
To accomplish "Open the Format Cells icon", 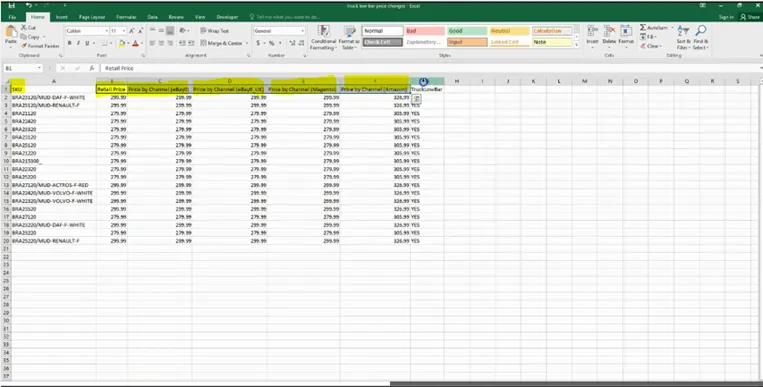I will point(626,32).
